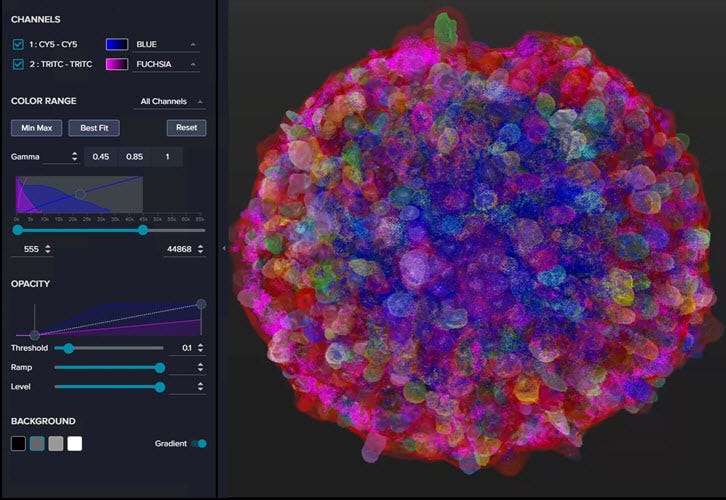Click the Ramp slider handle
Screen dimensions: 726x500
(x=159, y=367)
